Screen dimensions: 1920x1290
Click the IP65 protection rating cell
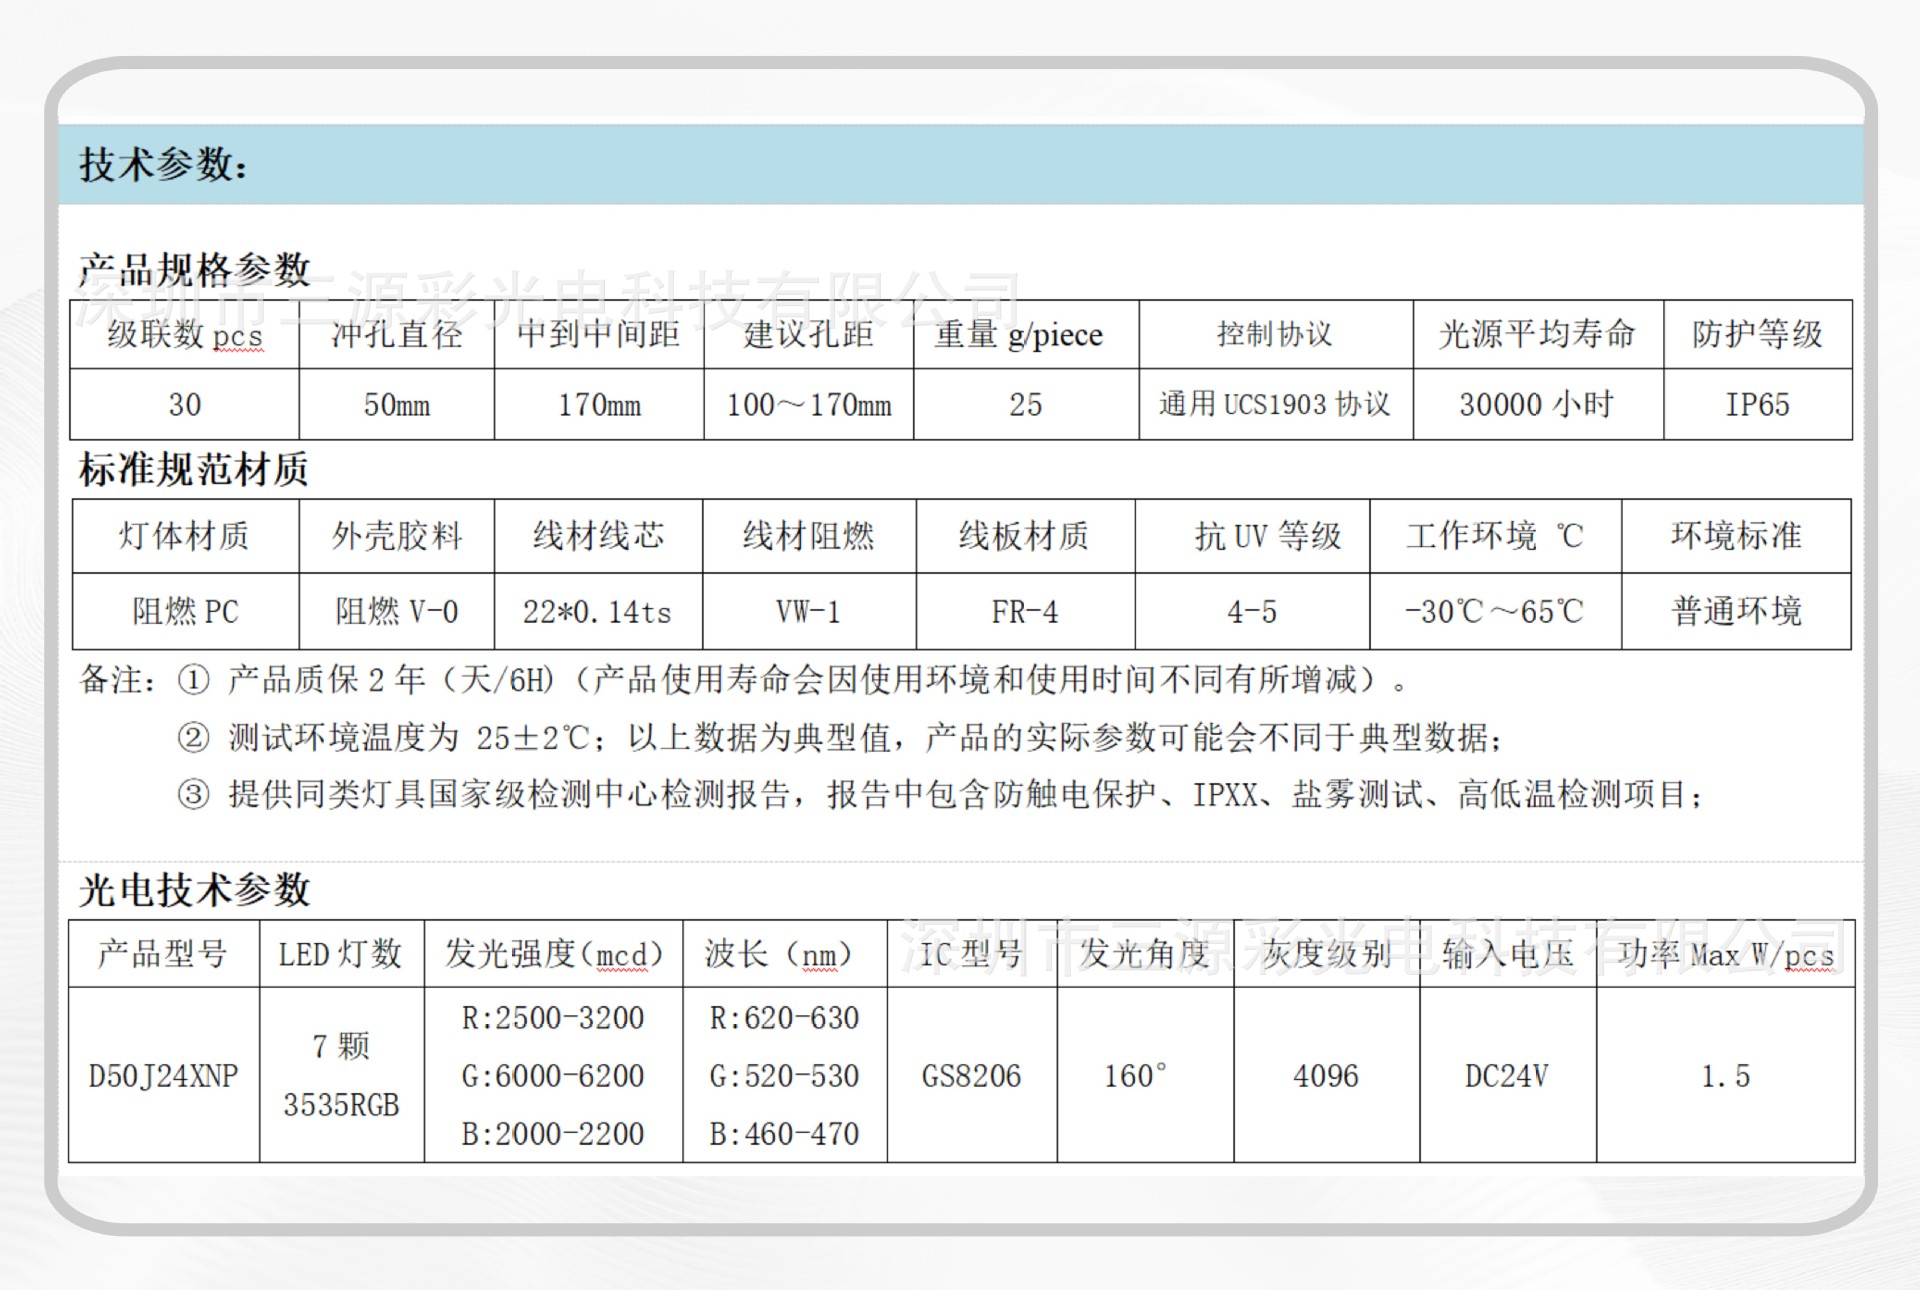click(x=1757, y=405)
